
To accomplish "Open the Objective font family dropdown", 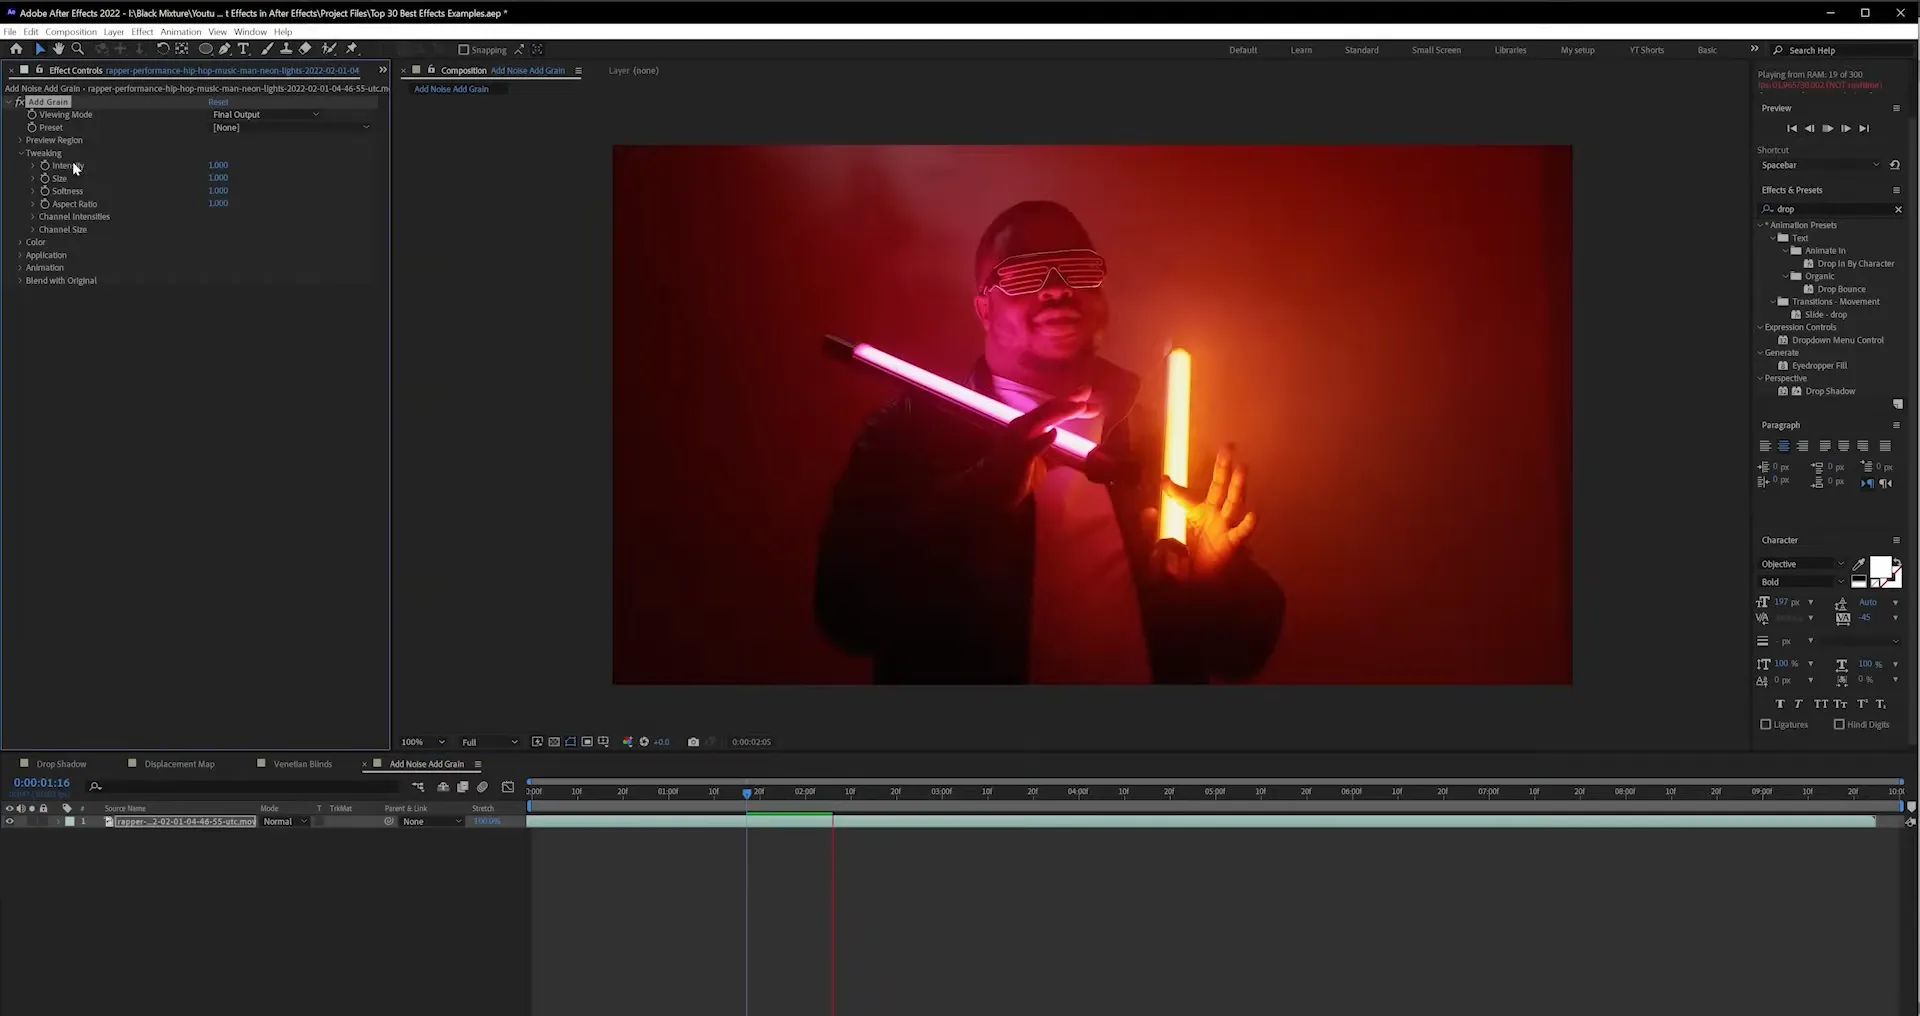I will 1802,564.
